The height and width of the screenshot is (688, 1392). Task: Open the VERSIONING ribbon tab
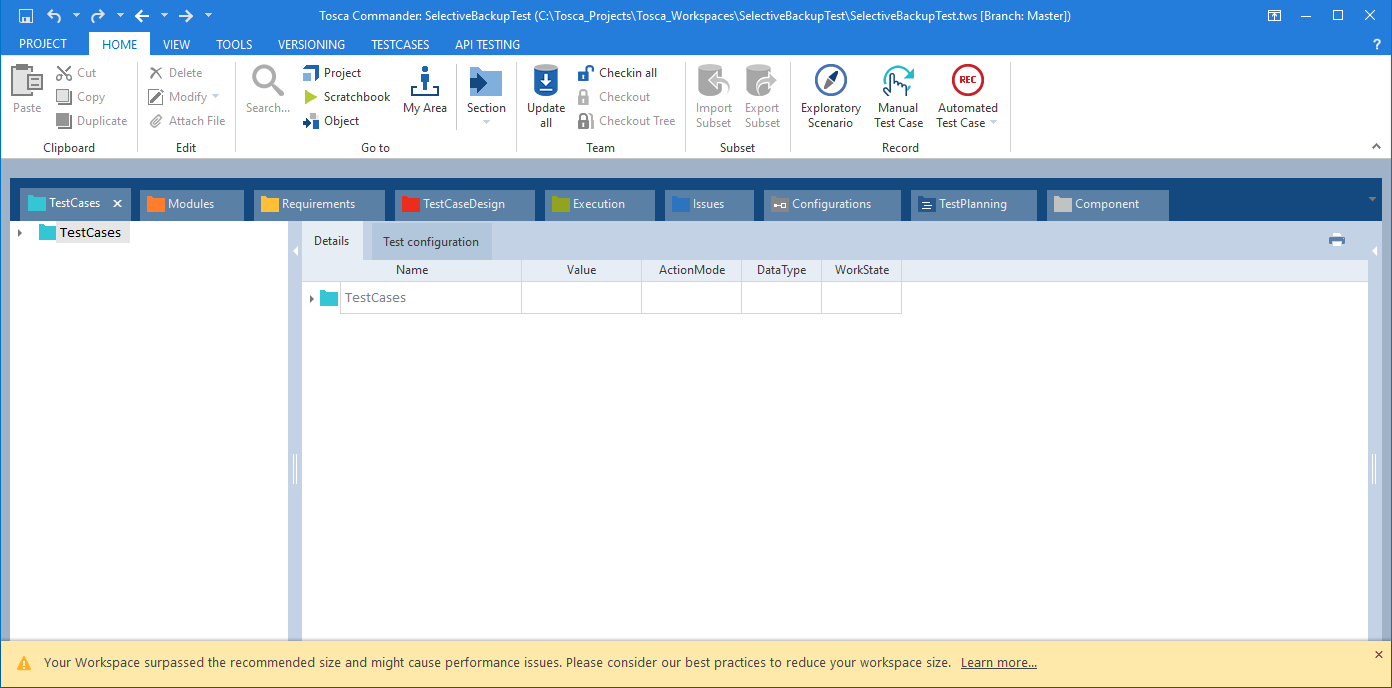point(311,44)
